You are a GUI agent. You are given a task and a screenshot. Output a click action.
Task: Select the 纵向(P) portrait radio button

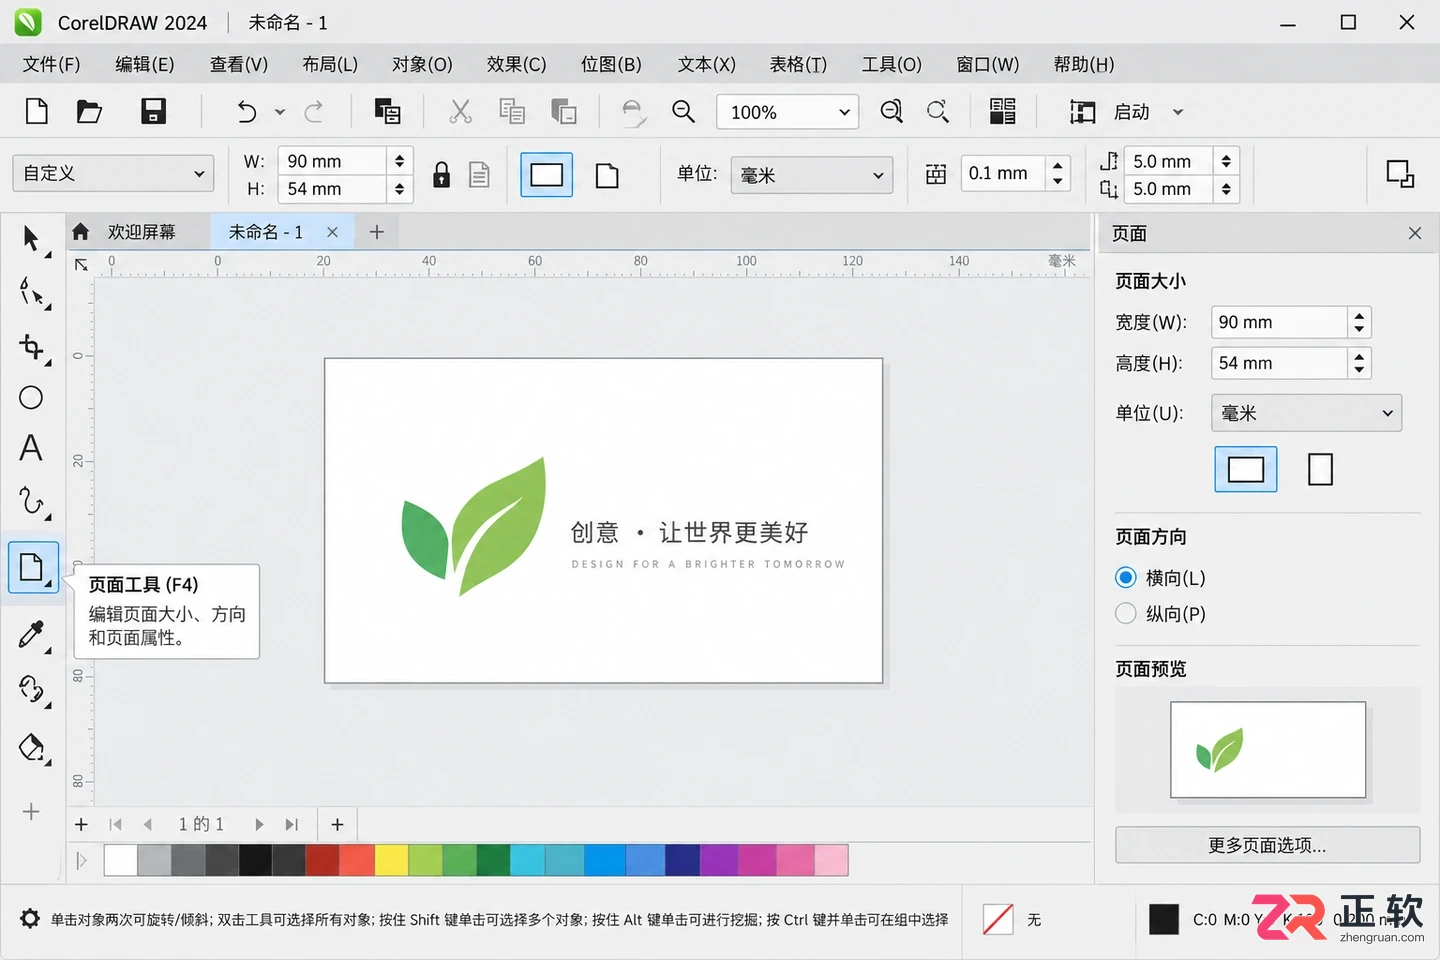(x=1126, y=613)
